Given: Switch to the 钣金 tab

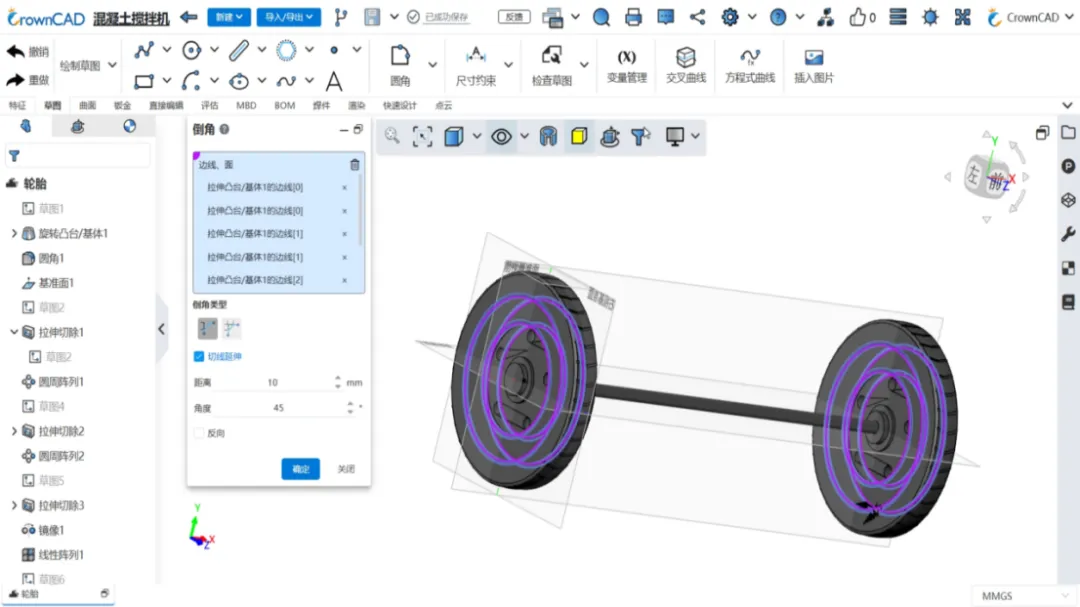Looking at the screenshot, I should coord(122,105).
